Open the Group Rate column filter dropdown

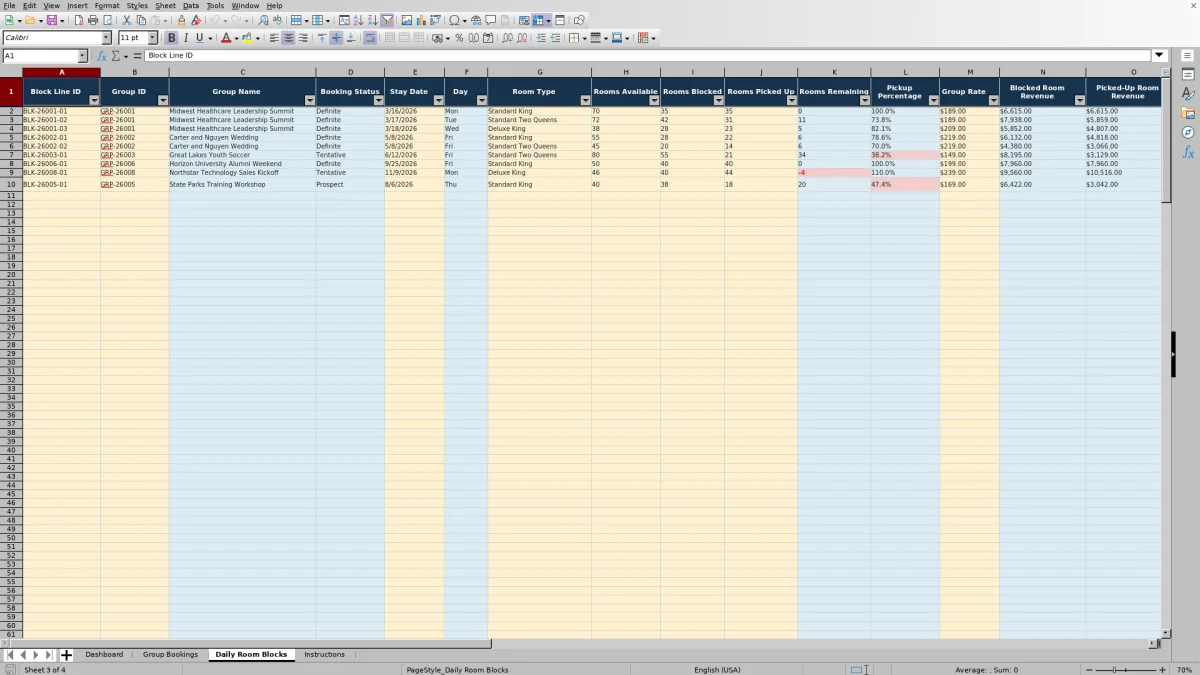click(993, 100)
